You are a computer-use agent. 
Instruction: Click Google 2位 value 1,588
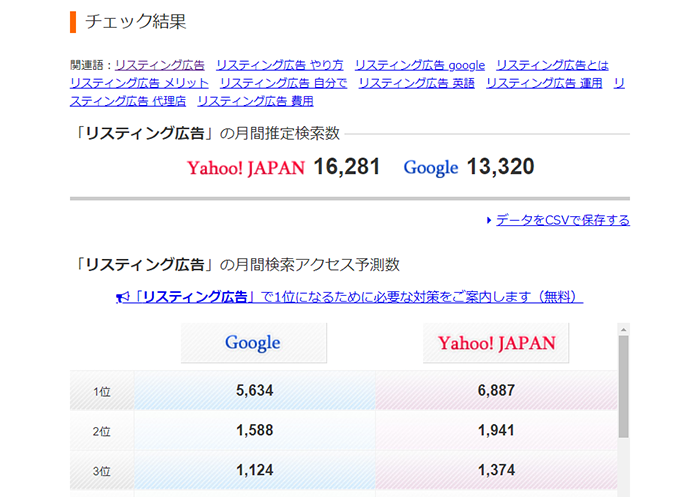[x=254, y=430]
